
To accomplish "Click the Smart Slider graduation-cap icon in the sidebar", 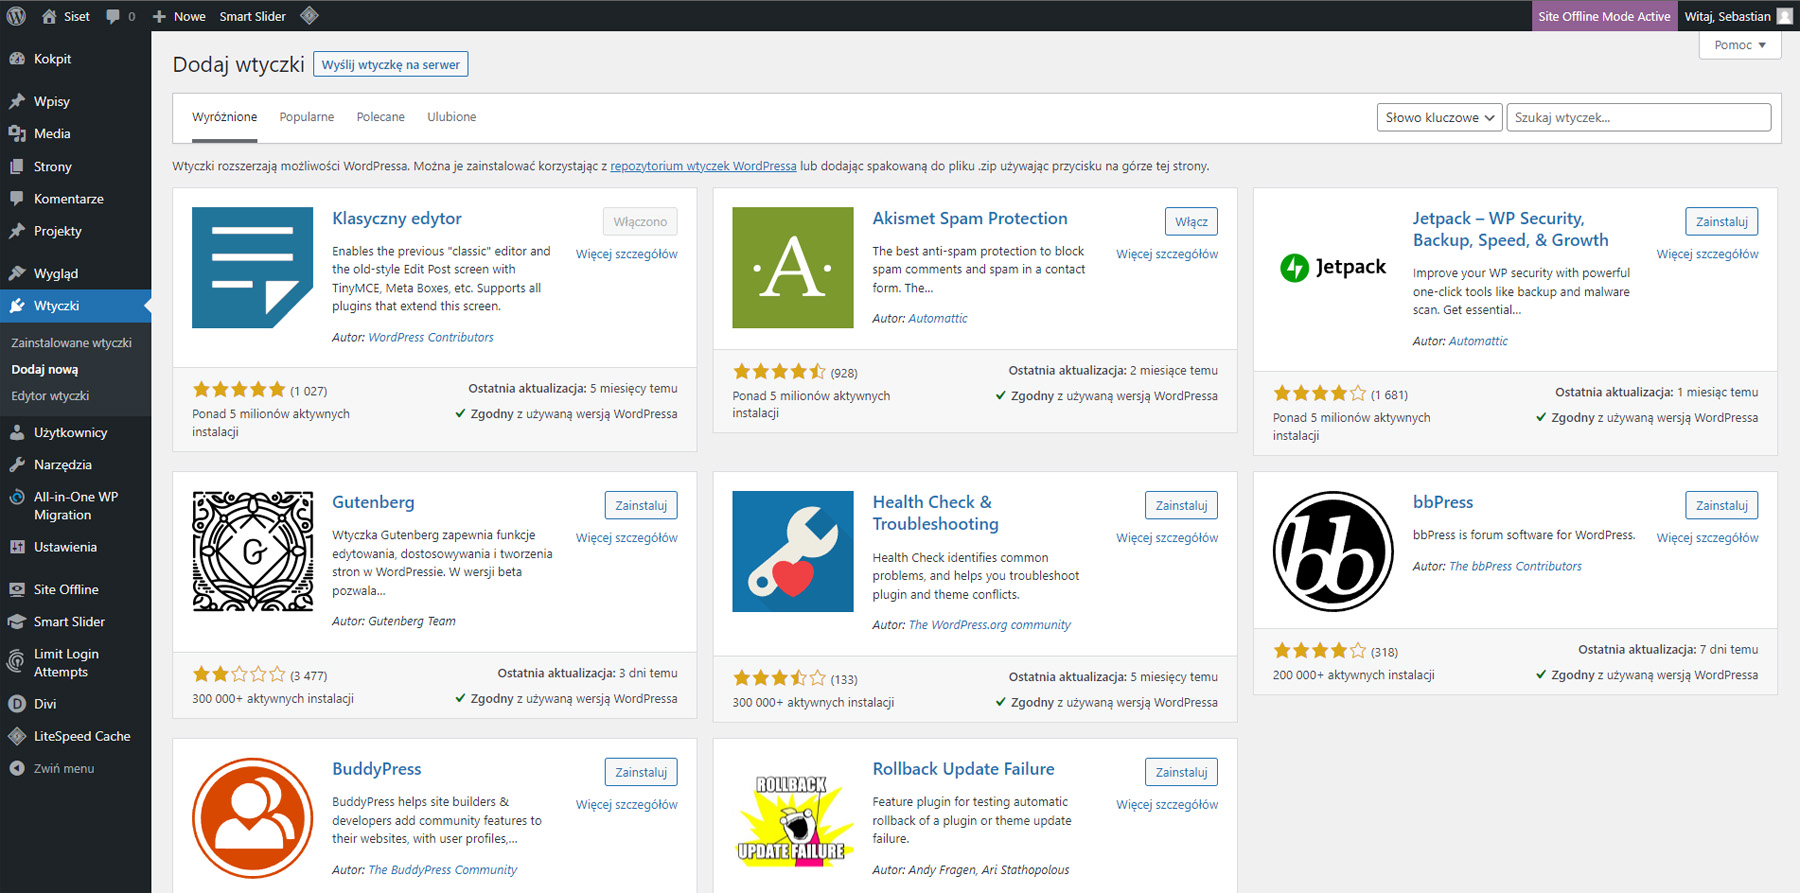I will (17, 621).
